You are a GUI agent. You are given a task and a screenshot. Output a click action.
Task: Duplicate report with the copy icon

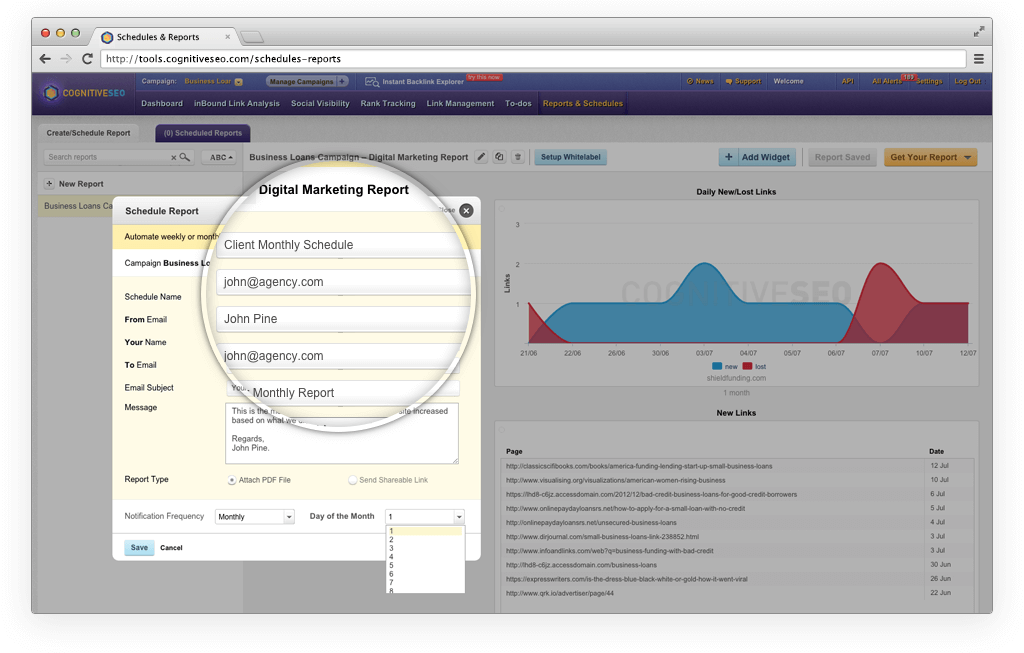pyautogui.click(x=500, y=157)
